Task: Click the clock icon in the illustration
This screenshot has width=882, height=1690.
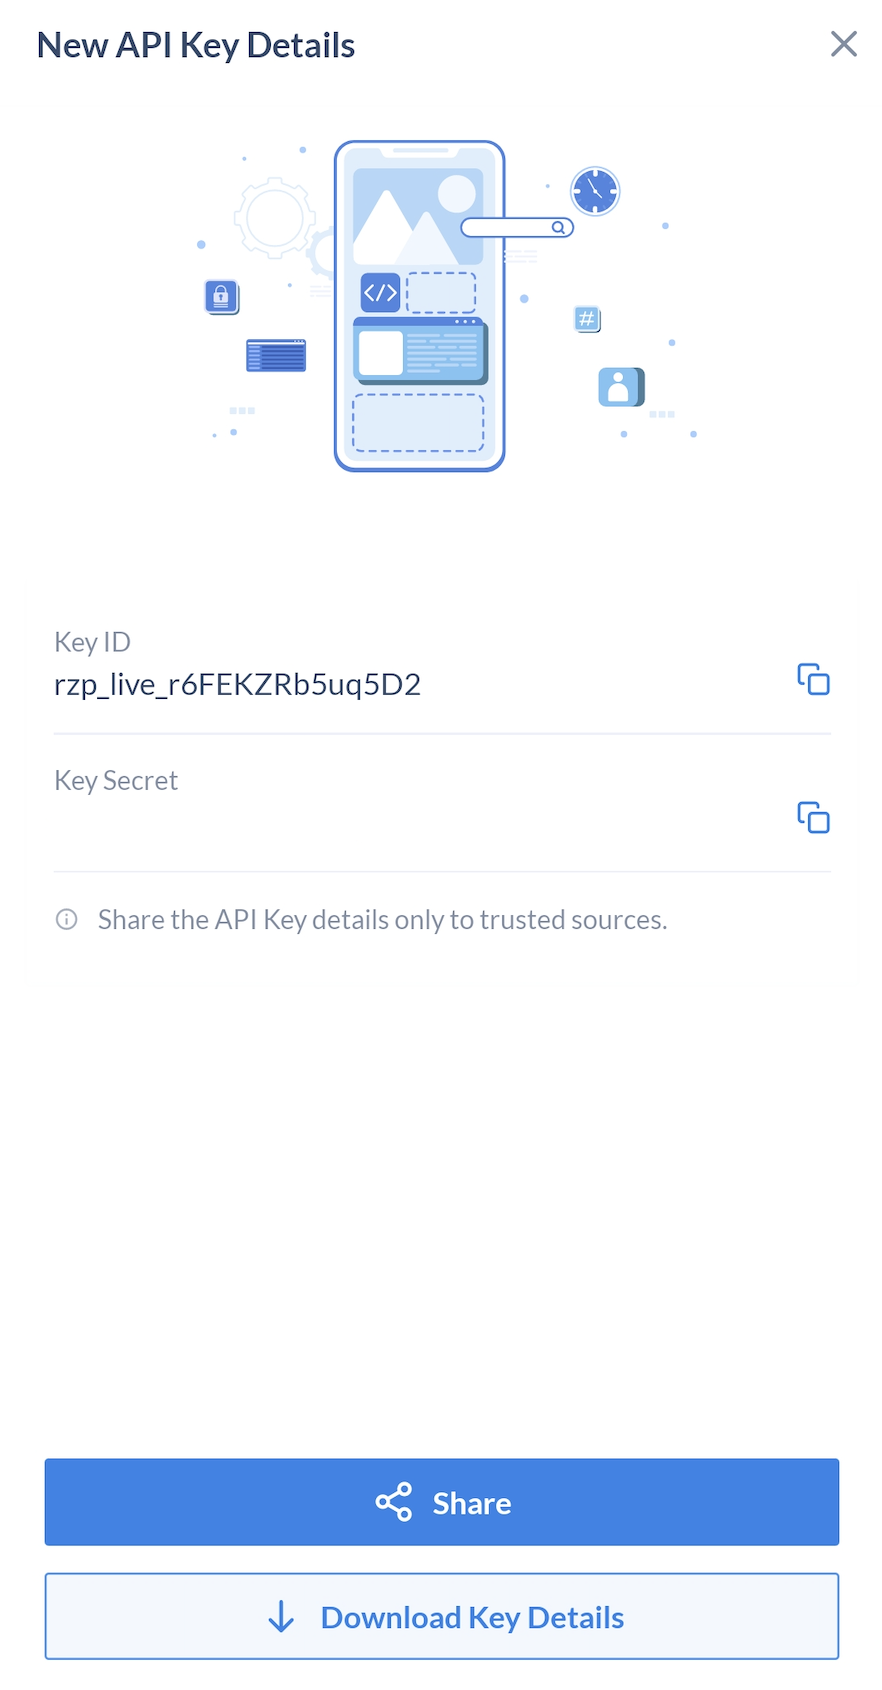Action: [595, 191]
